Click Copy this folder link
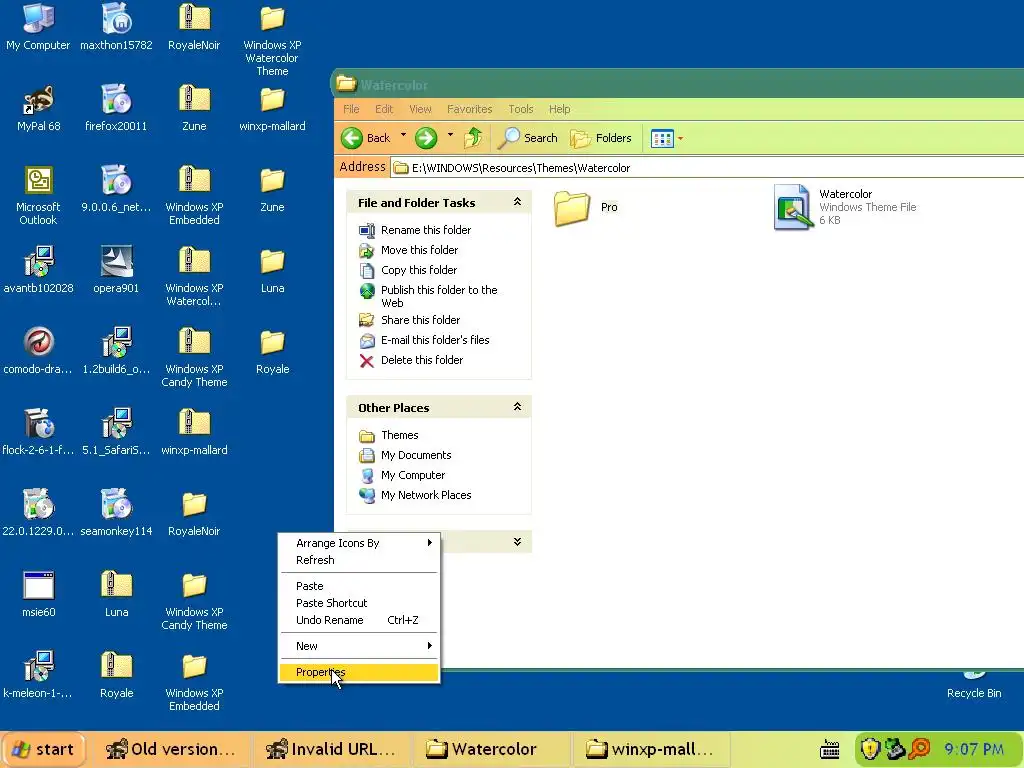The height and width of the screenshot is (768, 1024). pos(419,270)
